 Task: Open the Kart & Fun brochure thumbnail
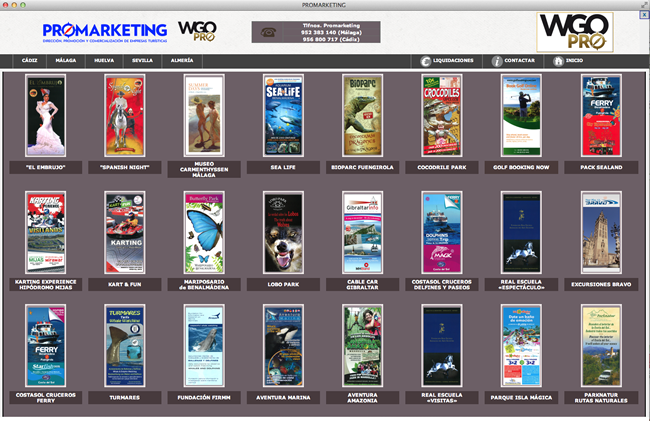click(x=125, y=232)
